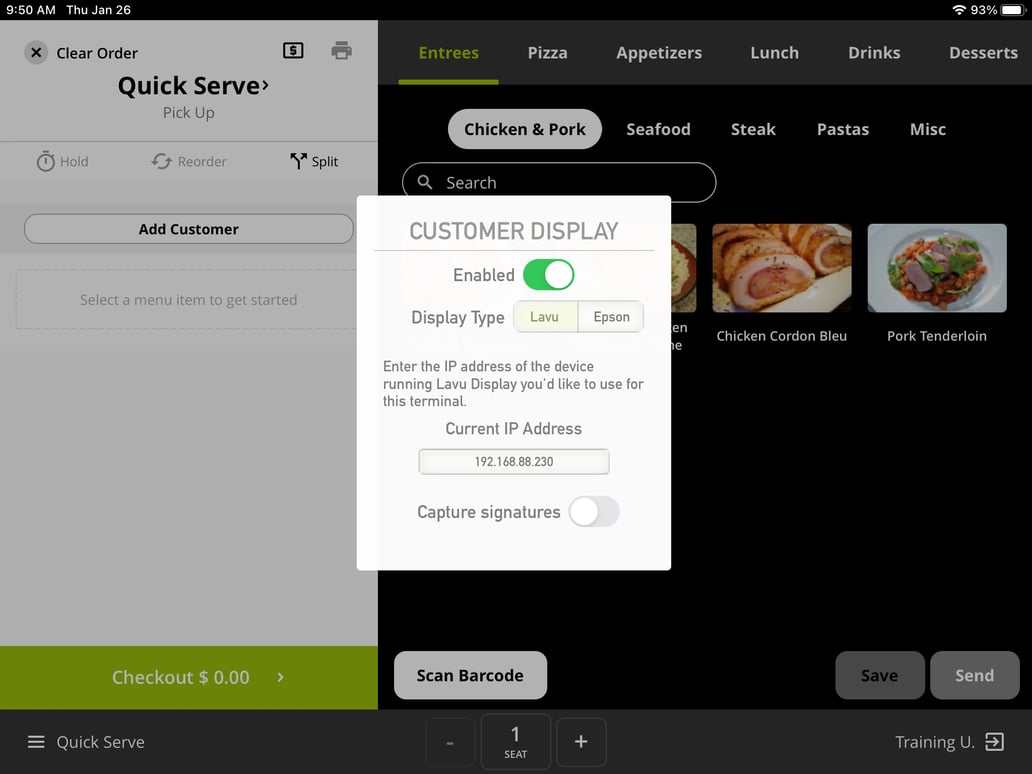The width and height of the screenshot is (1032, 774).
Task: Switch to the Desserts tab
Action: click(x=983, y=52)
